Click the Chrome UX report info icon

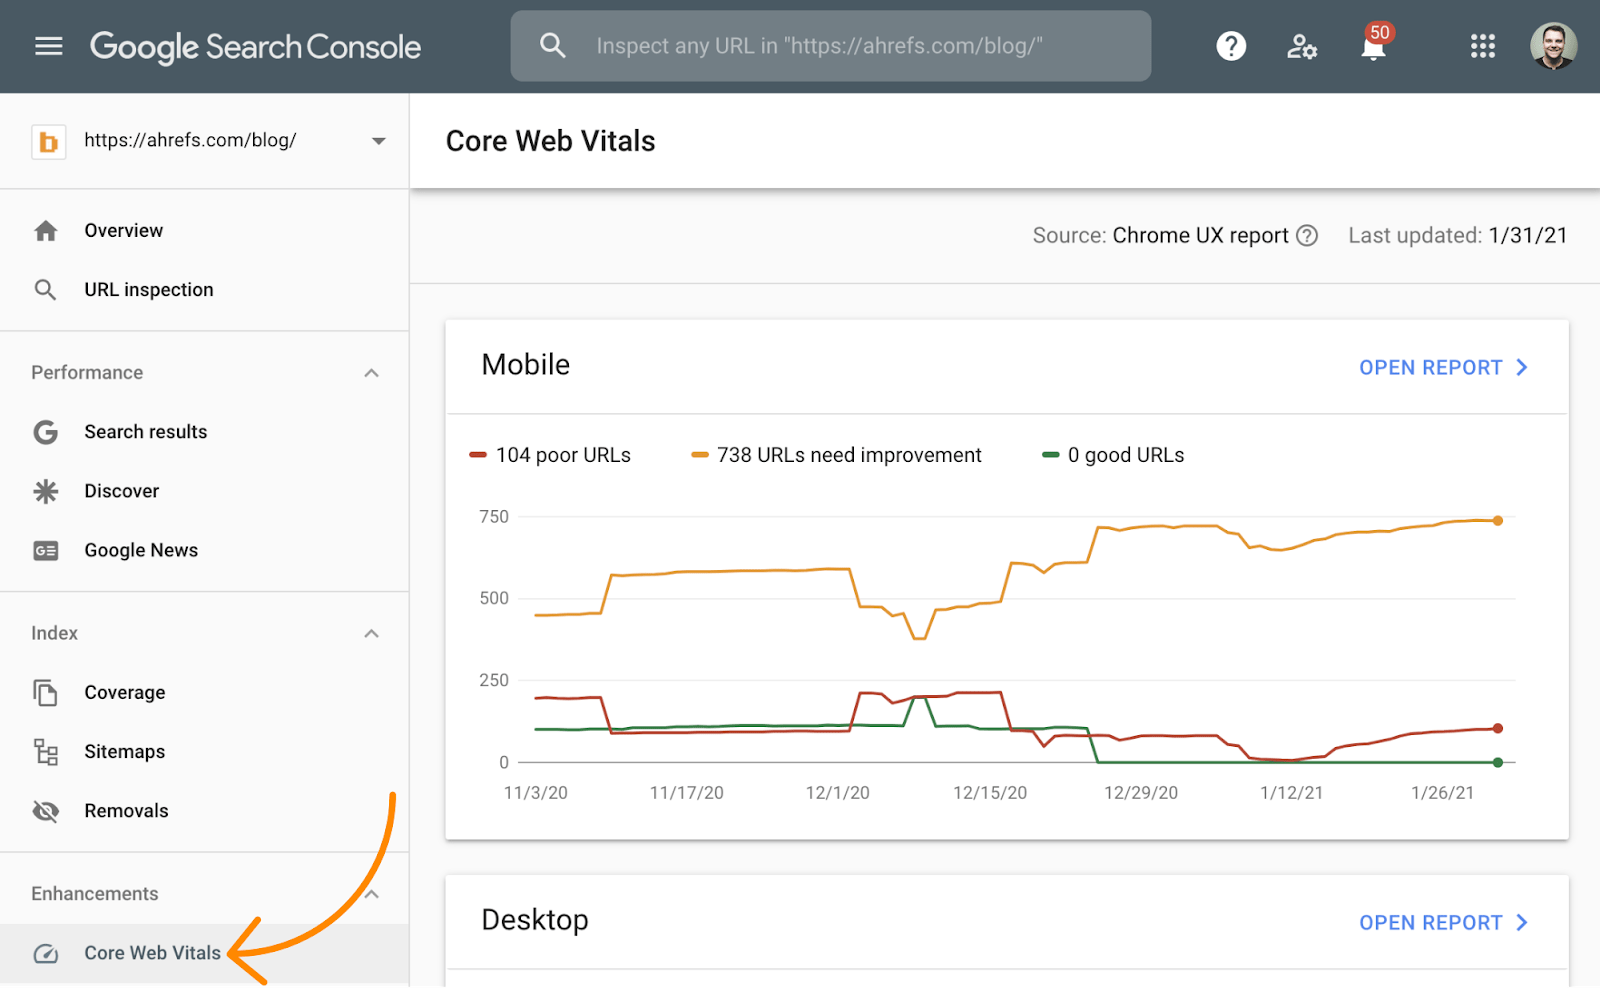pos(1307,236)
